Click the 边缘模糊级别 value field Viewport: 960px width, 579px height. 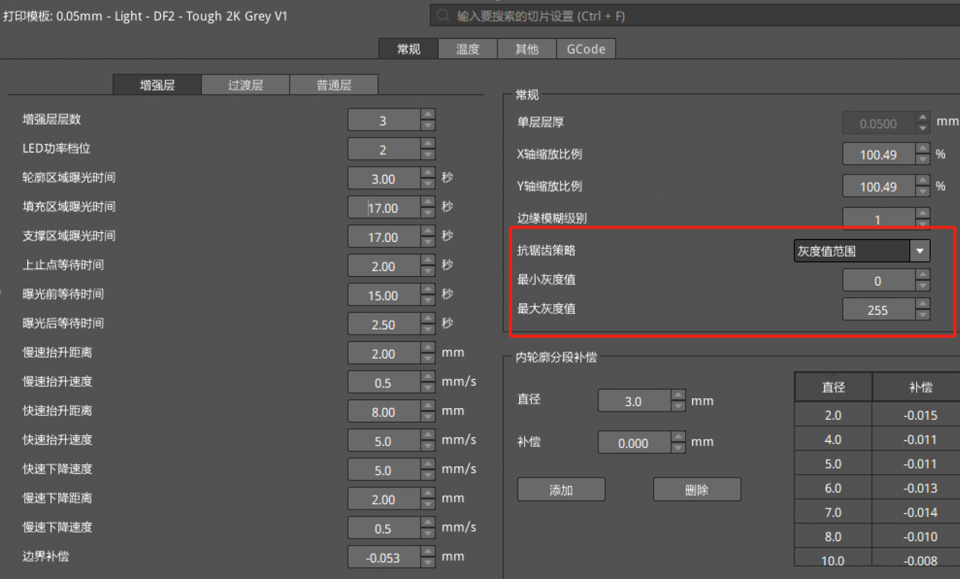879,218
